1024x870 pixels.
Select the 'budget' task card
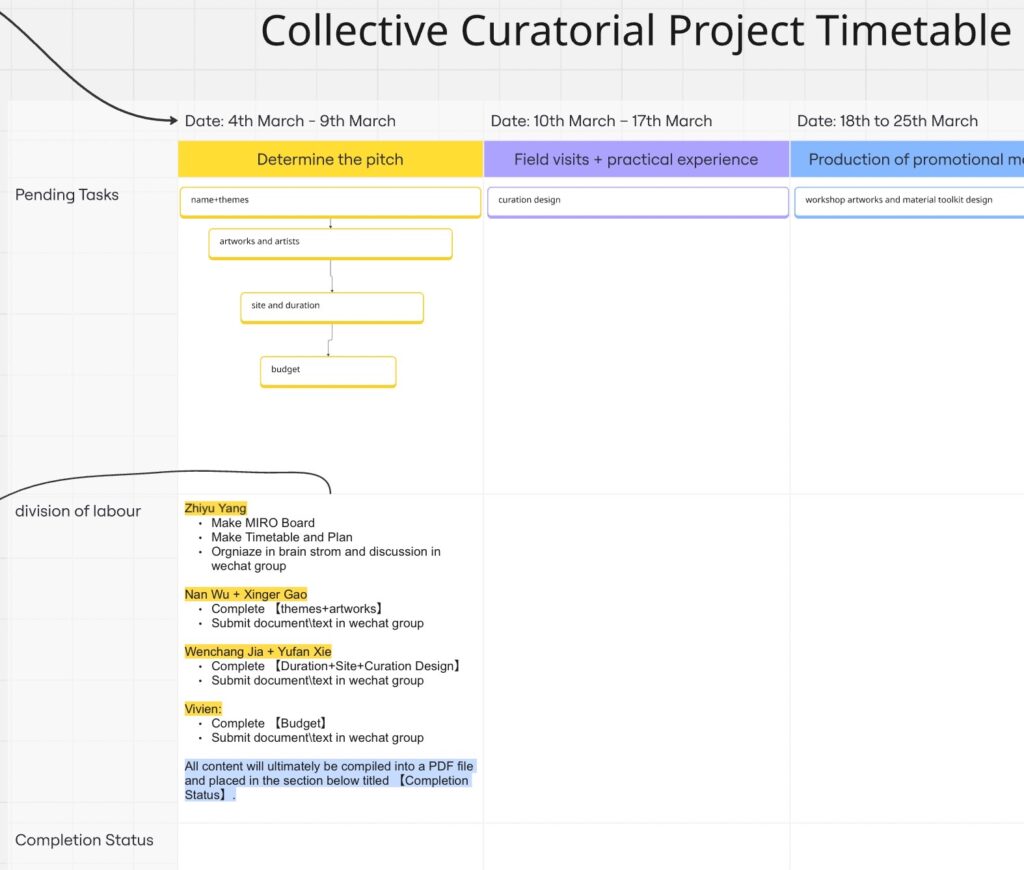pyautogui.click(x=328, y=371)
